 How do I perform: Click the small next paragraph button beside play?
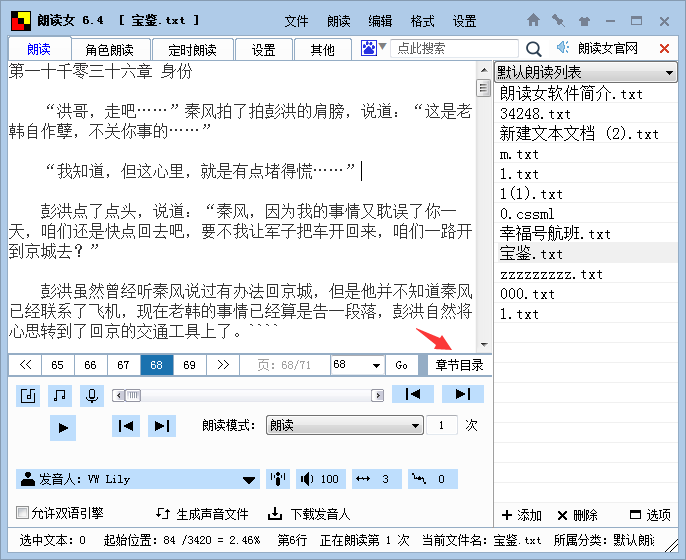coord(162,426)
